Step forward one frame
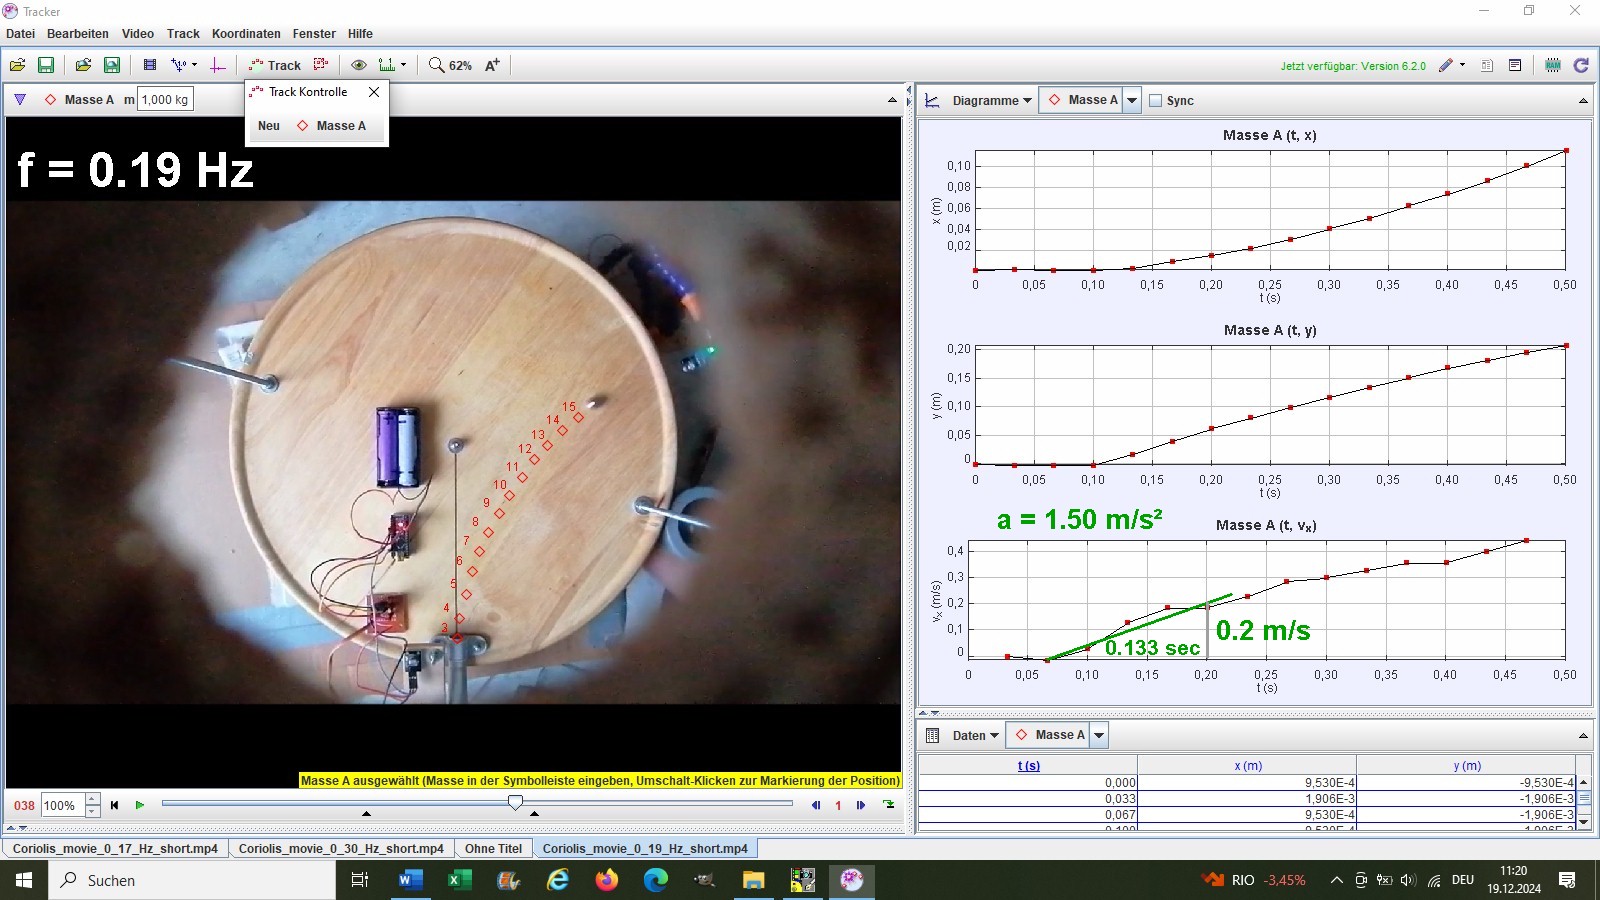Image resolution: width=1600 pixels, height=900 pixels. click(861, 805)
